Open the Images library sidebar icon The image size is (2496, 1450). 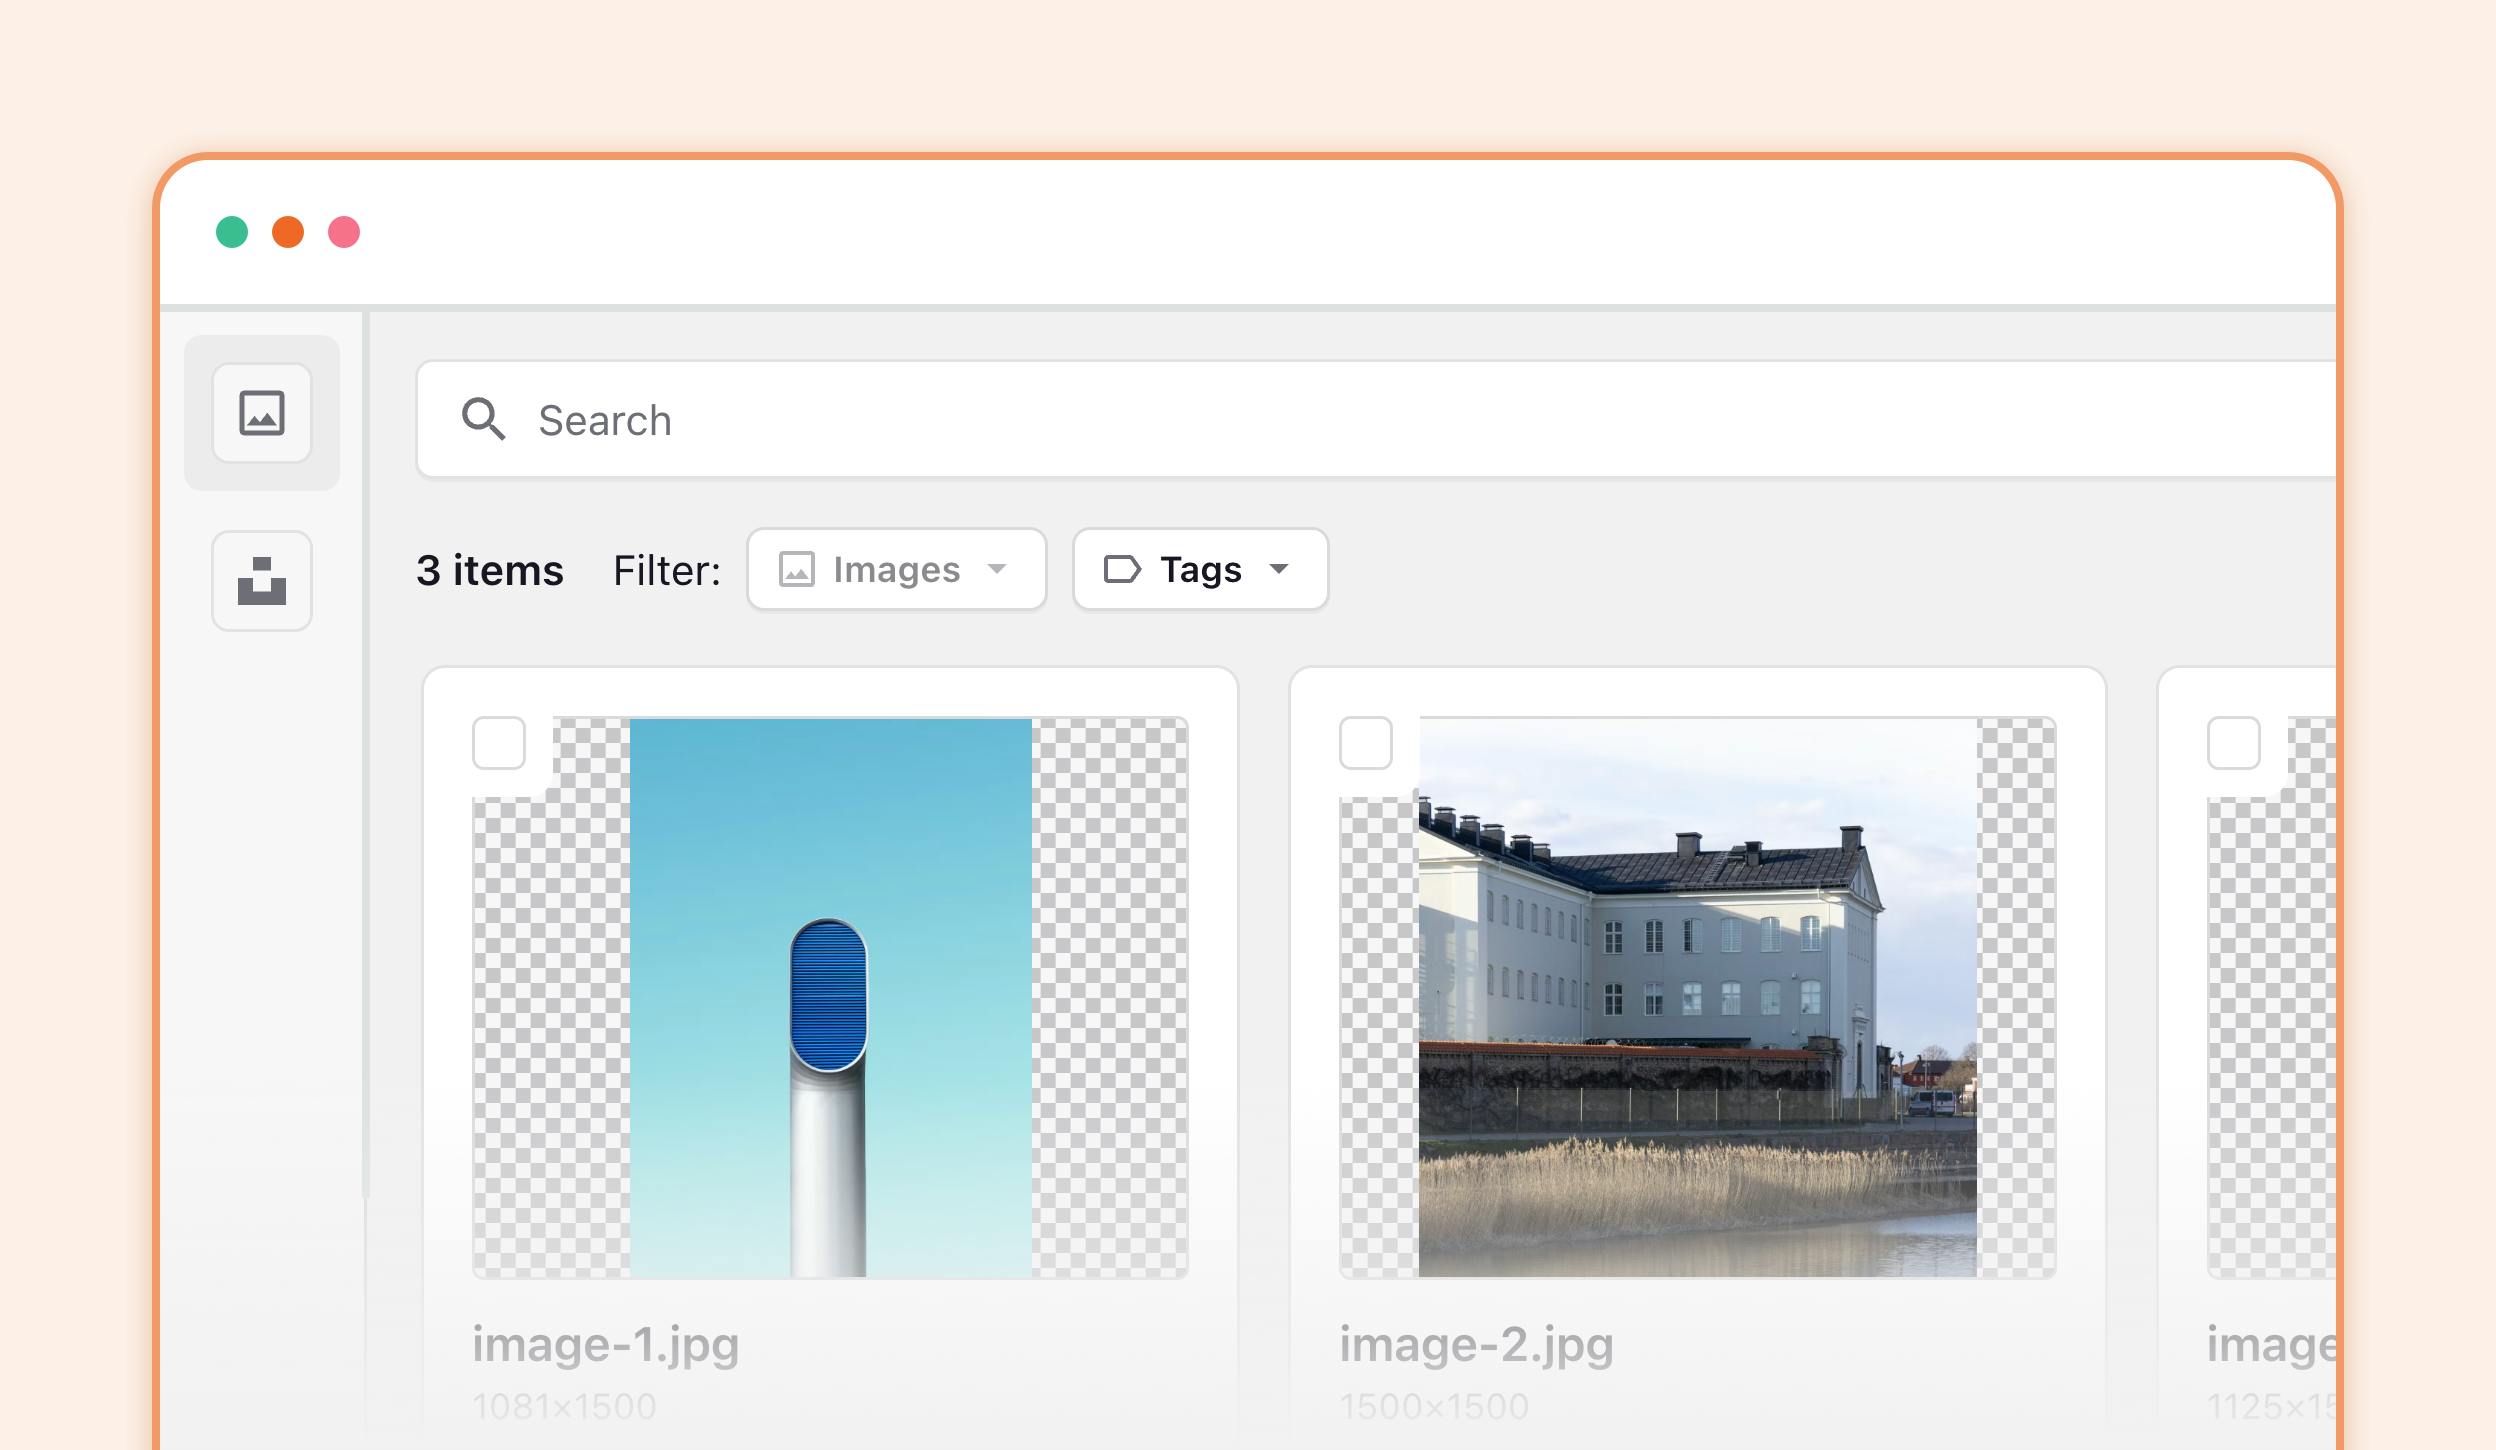262,413
